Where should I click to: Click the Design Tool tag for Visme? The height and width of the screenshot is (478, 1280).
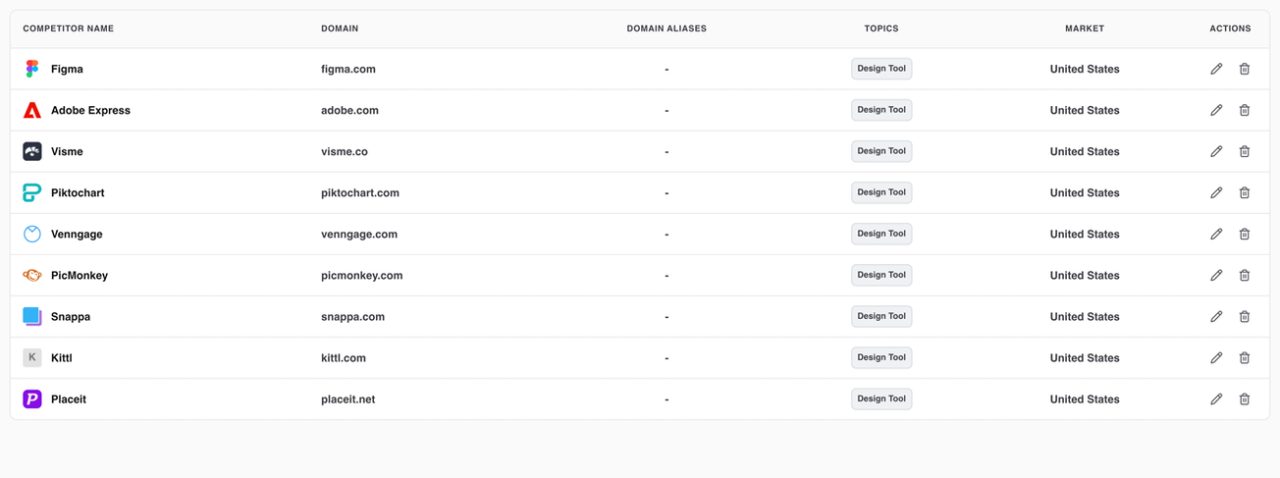[882, 151]
